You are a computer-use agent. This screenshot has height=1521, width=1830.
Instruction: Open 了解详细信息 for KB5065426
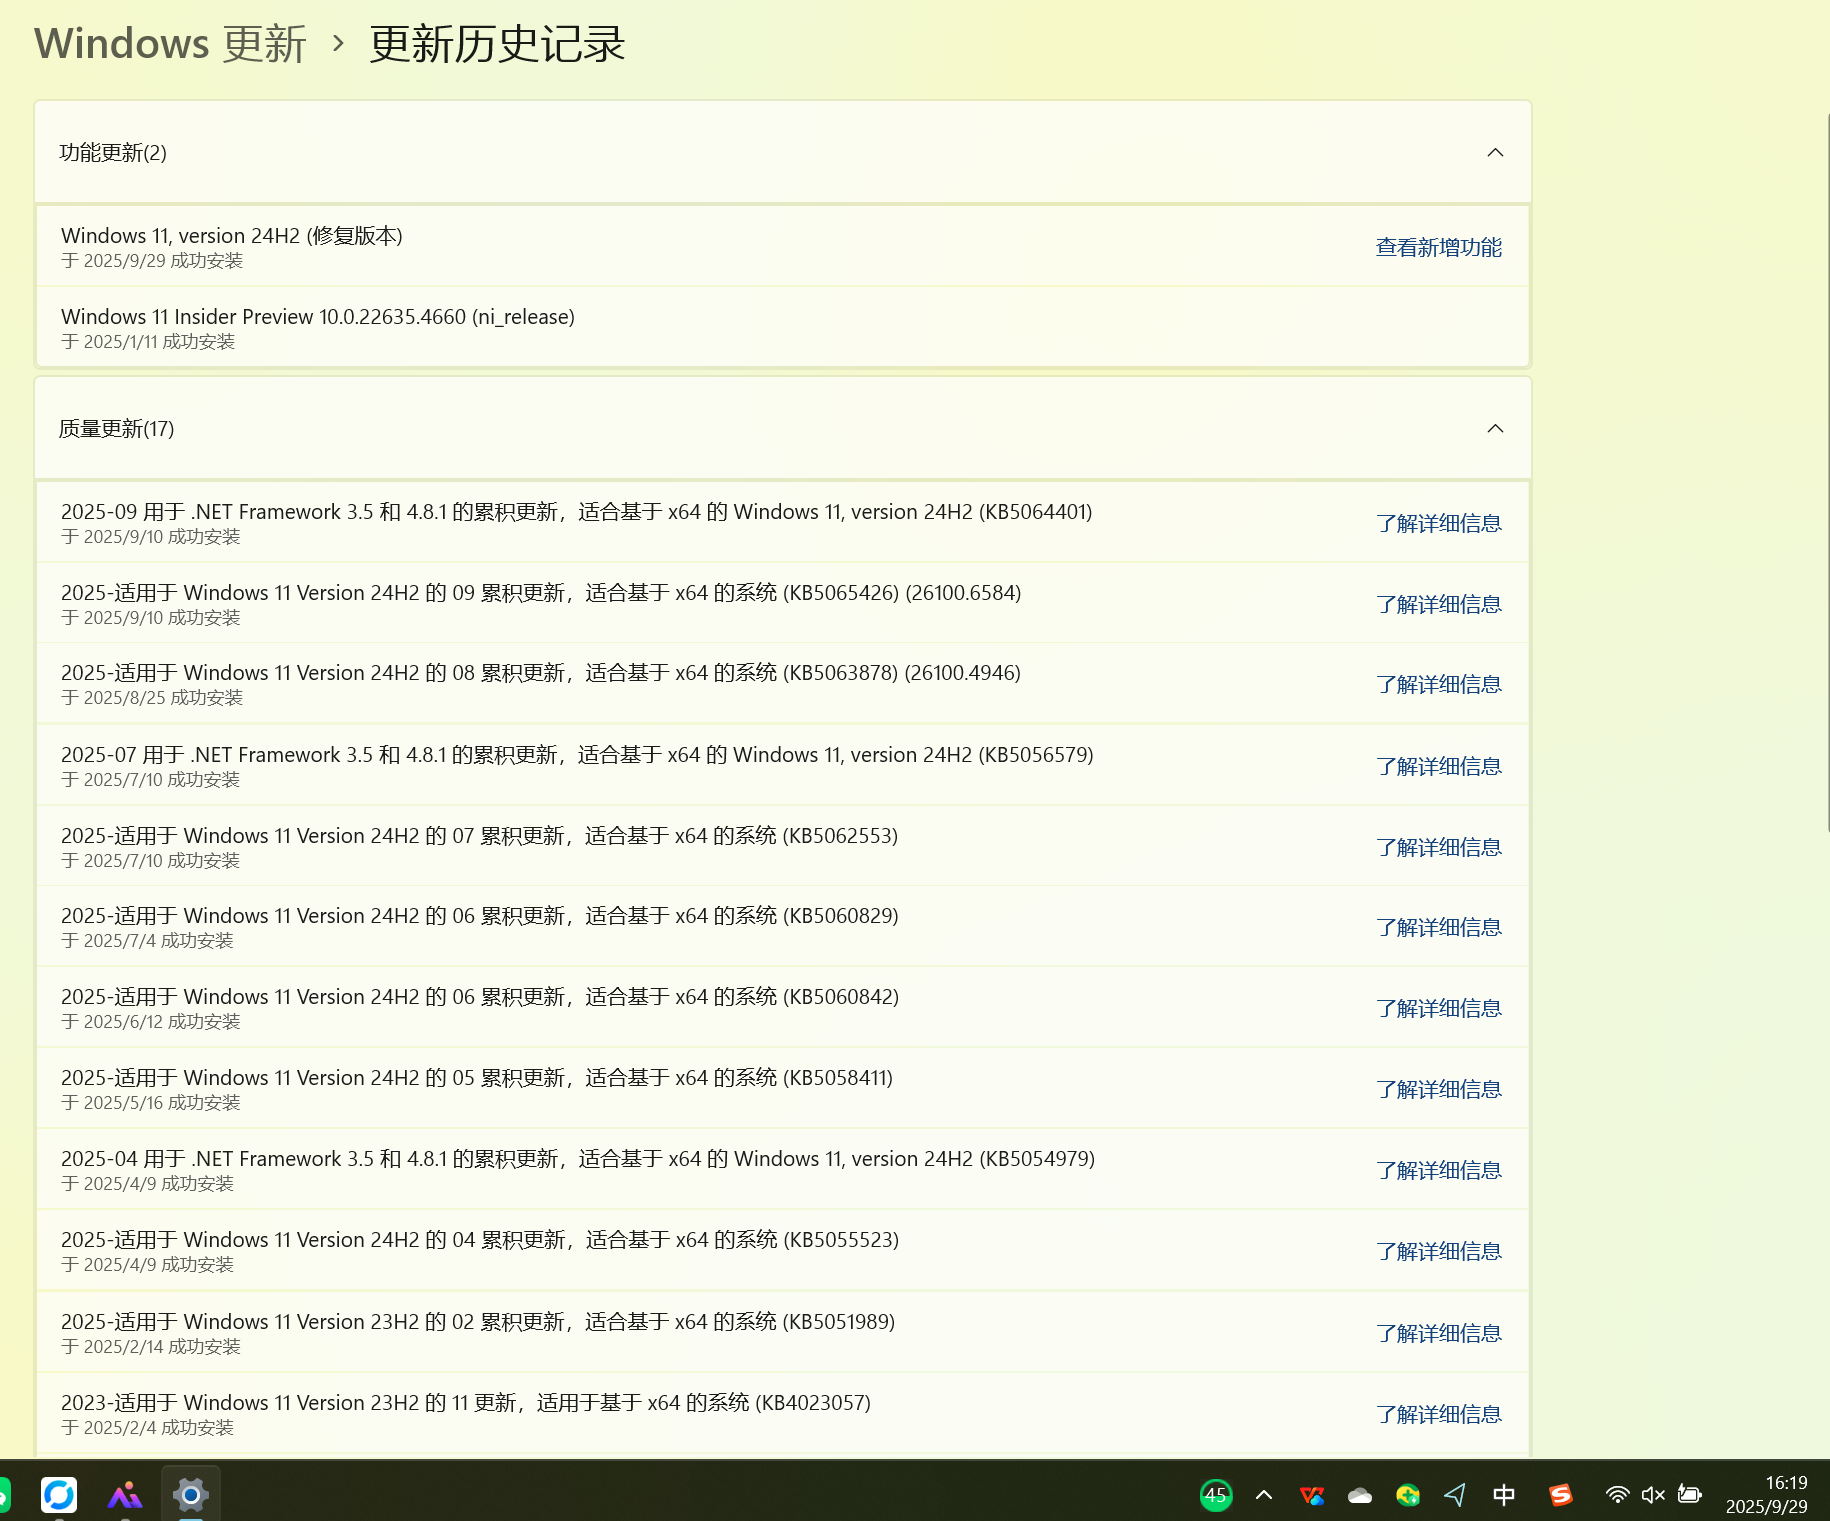(1438, 604)
